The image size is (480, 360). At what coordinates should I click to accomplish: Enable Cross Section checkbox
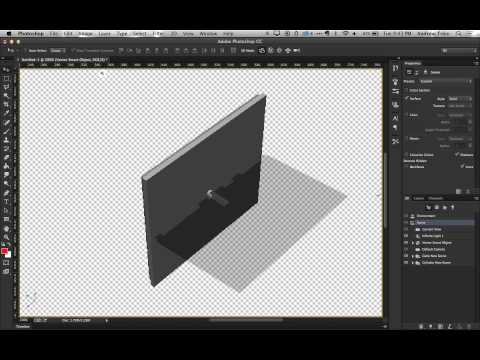[x=406, y=90]
